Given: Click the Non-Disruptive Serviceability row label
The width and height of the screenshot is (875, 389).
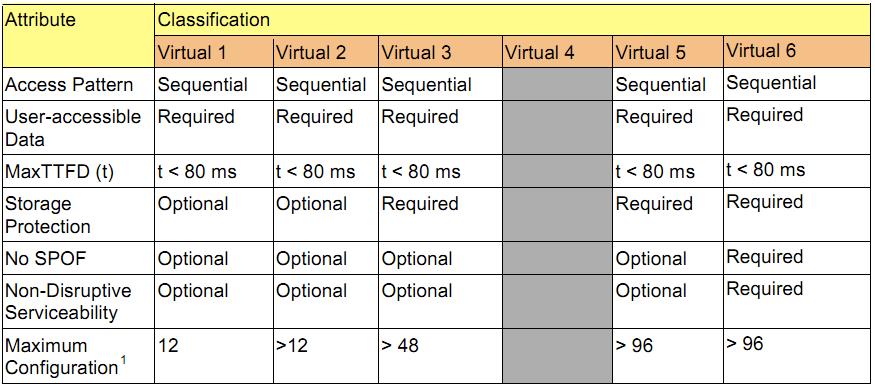Looking at the screenshot, I should click(78, 301).
